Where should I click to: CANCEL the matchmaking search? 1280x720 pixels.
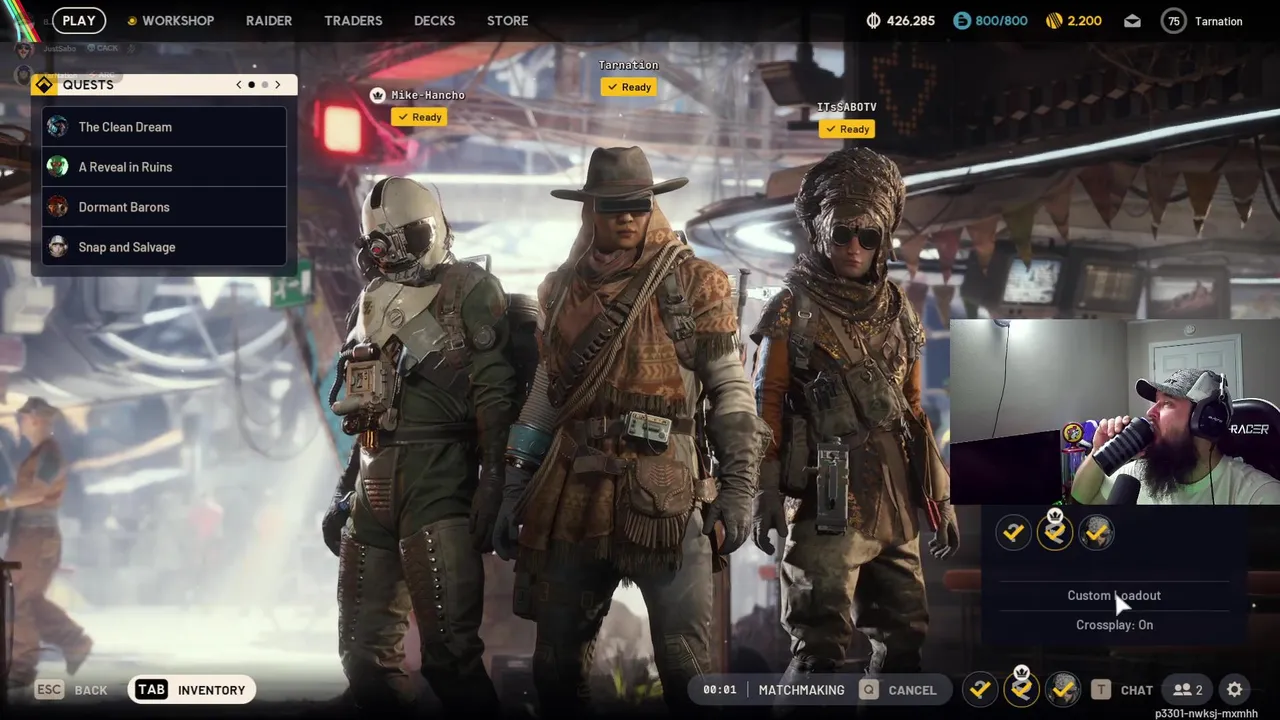912,690
